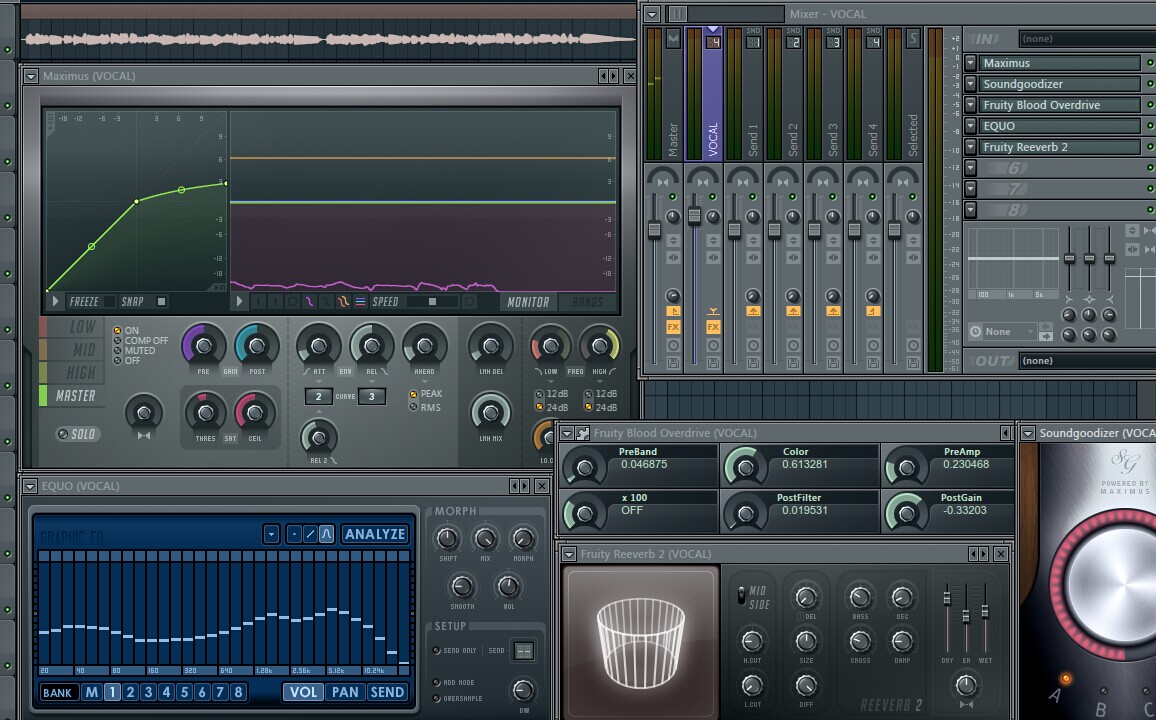Click the magenta curve icon in Maximus toolbar
Viewport: 1156px width, 720px height.
click(x=310, y=301)
